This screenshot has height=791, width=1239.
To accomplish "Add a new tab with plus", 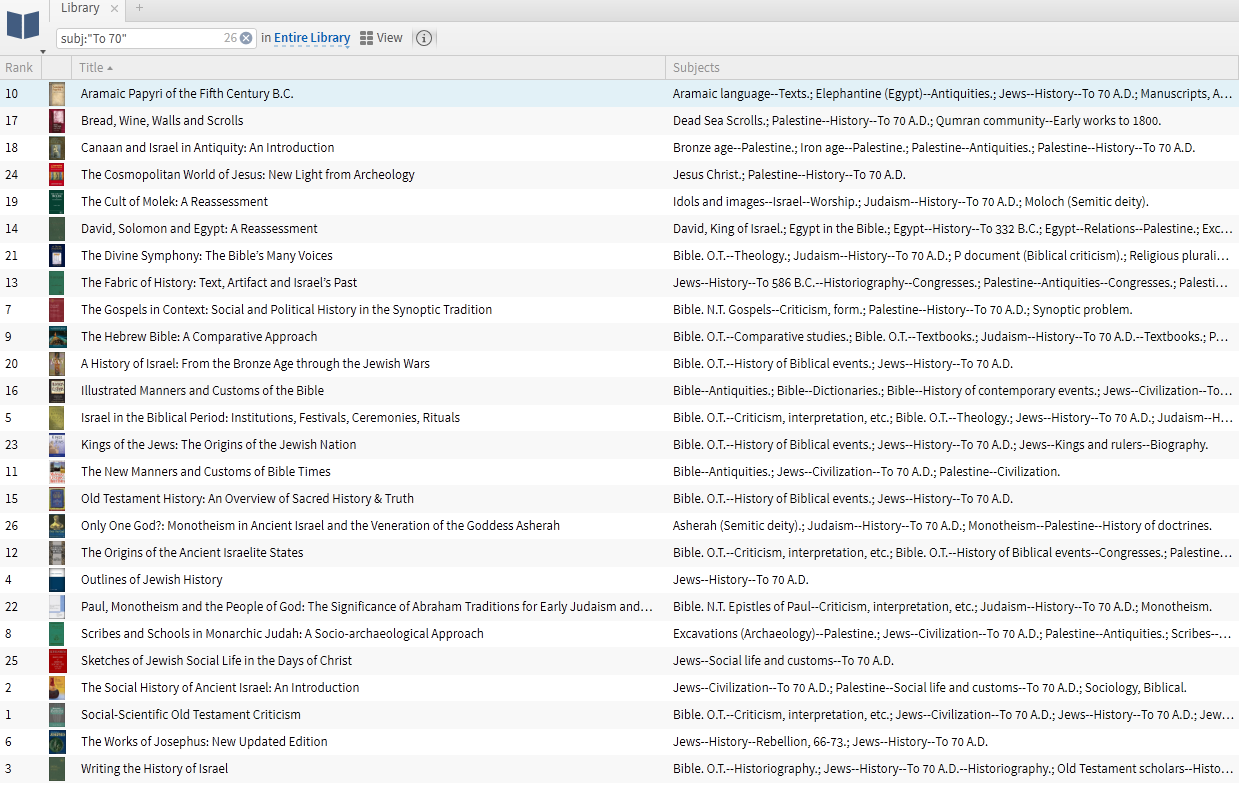I will pos(139,8).
